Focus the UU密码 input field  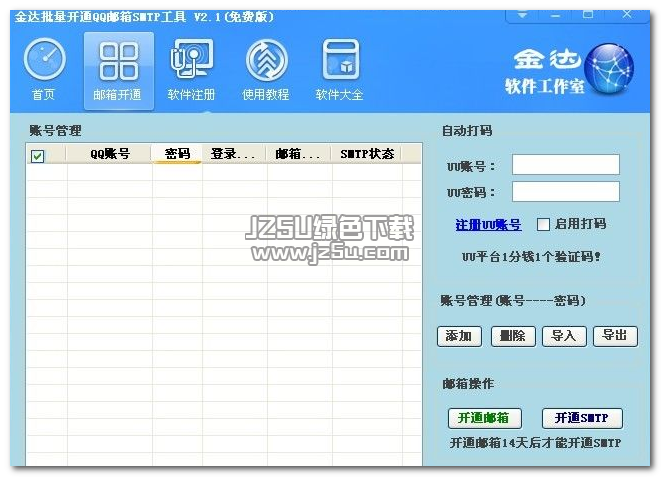pos(566,192)
